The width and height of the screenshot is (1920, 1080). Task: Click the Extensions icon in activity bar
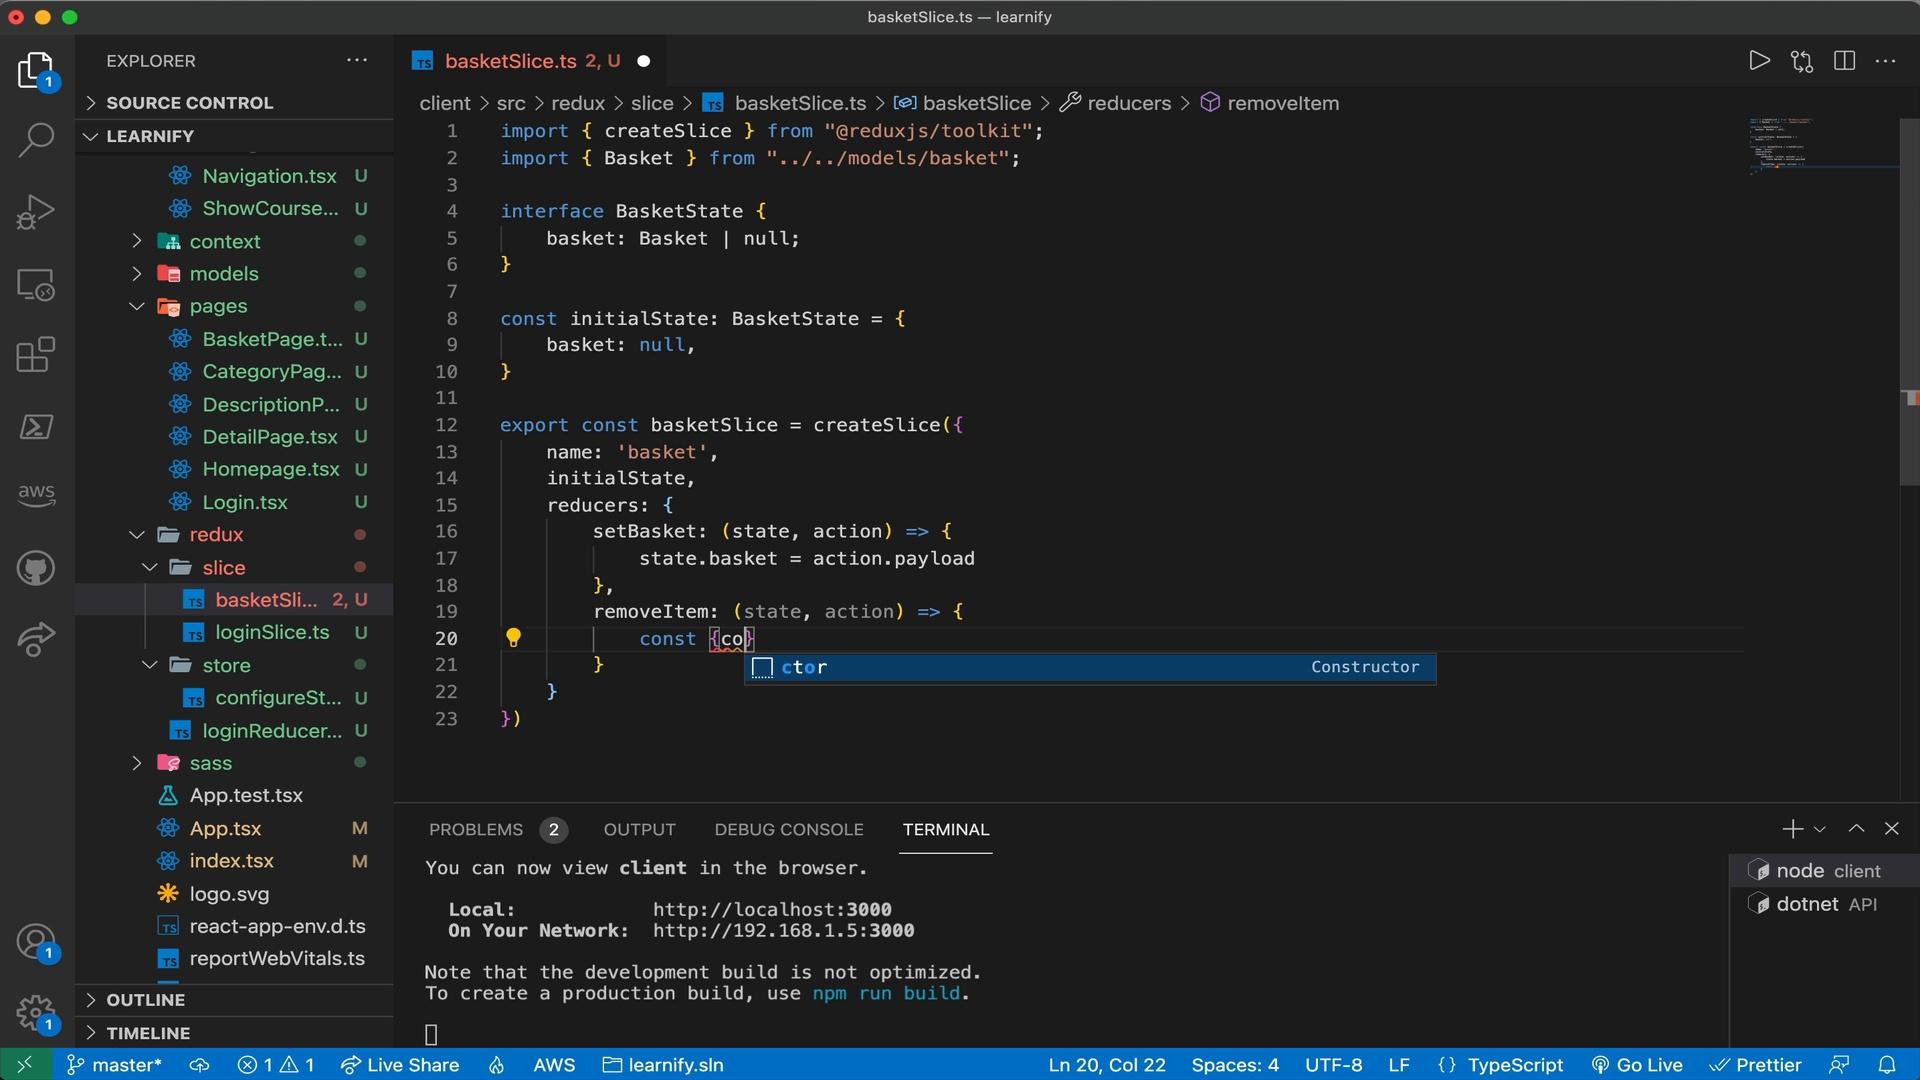click(x=36, y=356)
